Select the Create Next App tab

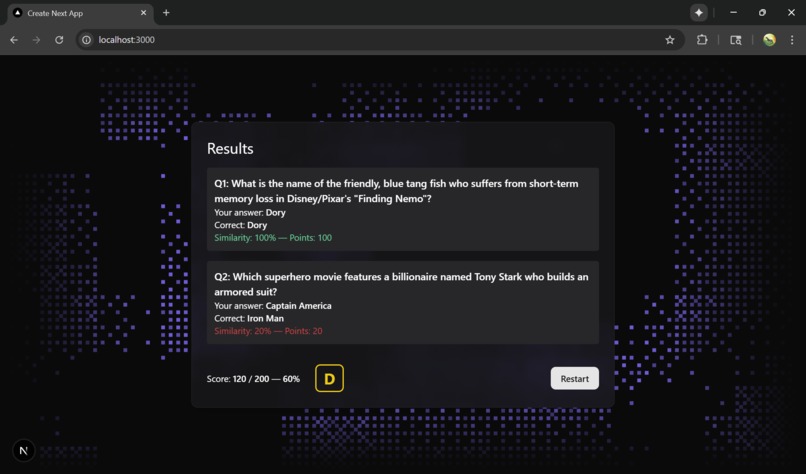(80, 13)
